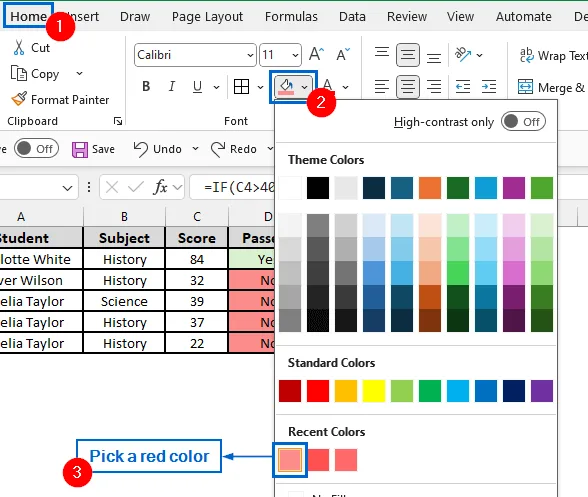Activate the Format Painter brush

pyautogui.click(x=19, y=99)
